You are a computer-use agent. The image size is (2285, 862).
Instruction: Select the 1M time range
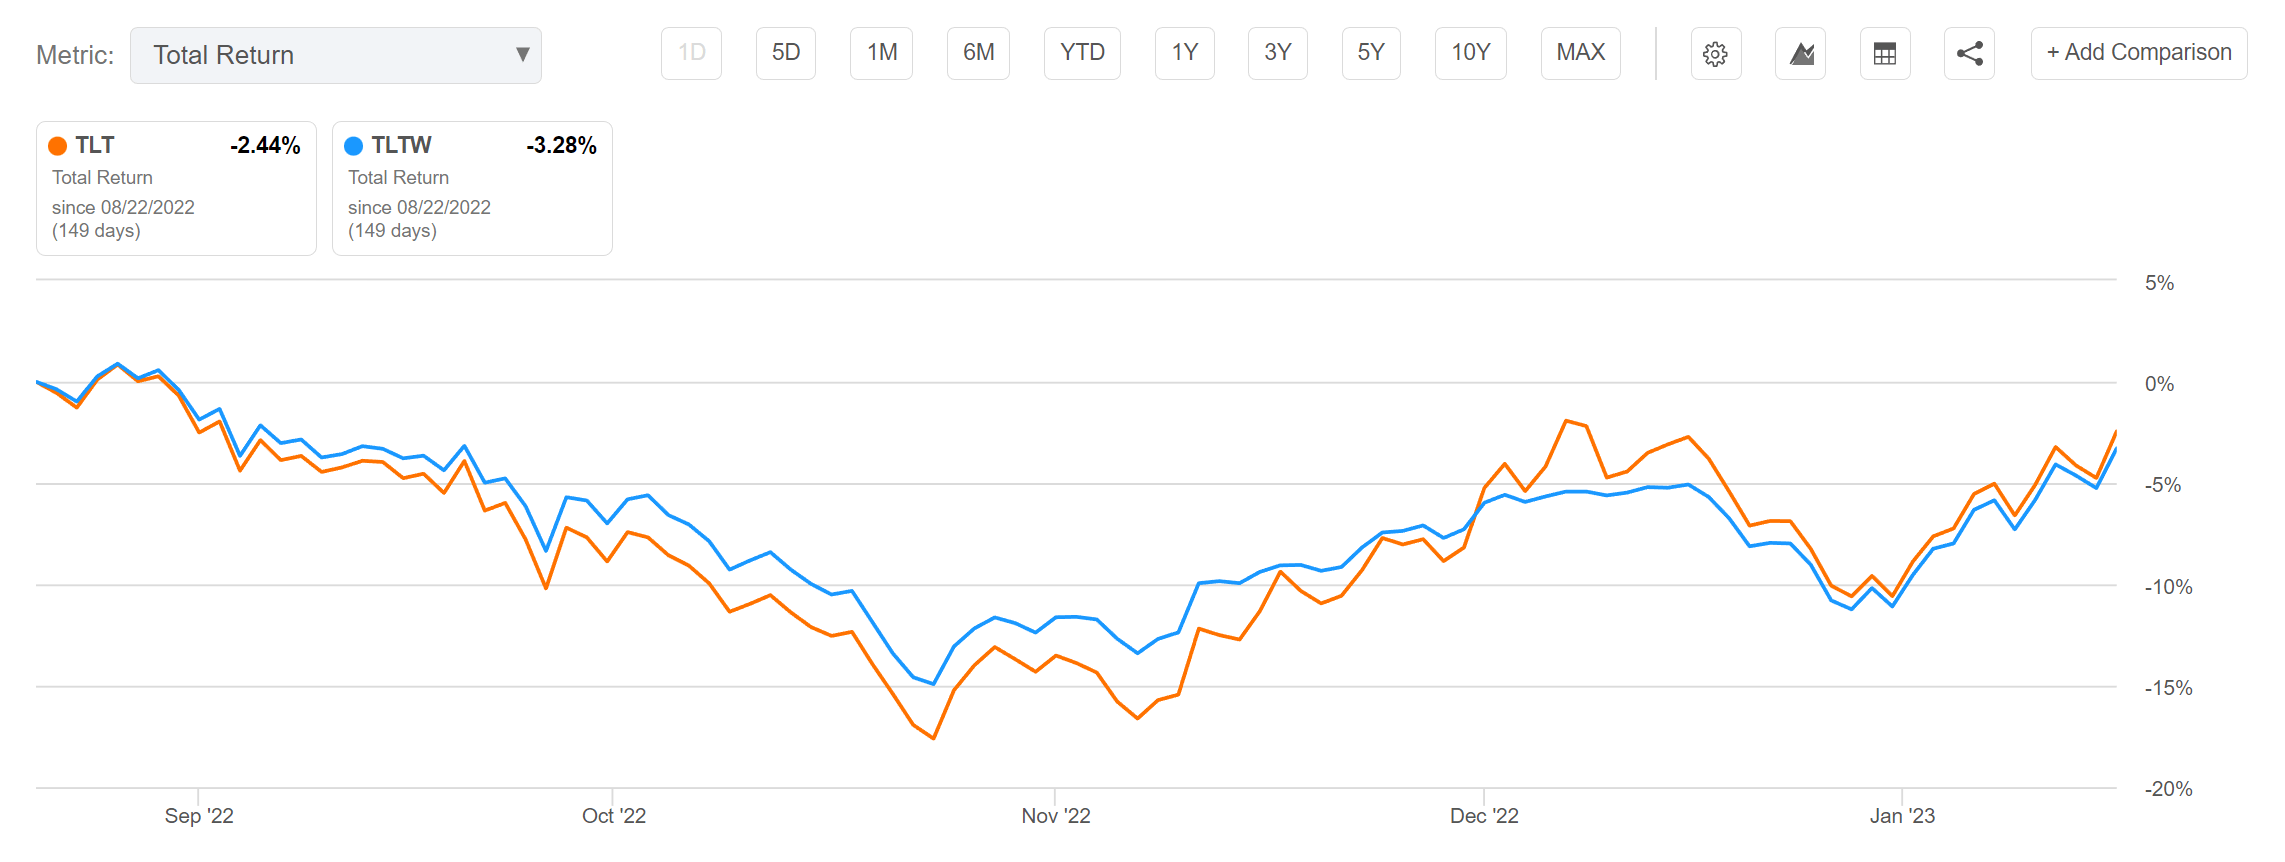[881, 53]
